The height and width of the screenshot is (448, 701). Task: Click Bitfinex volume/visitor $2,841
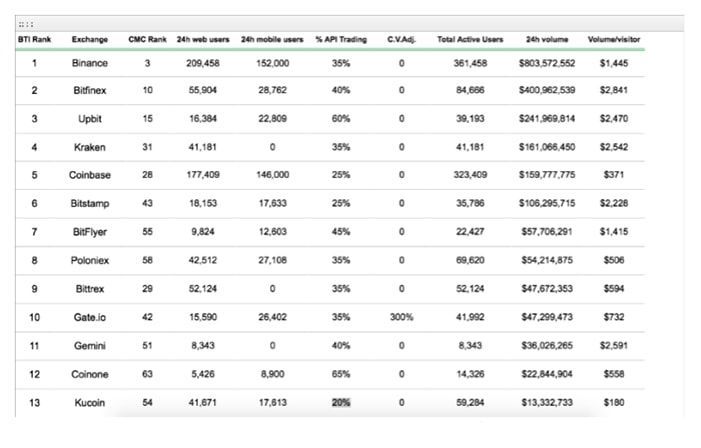(x=614, y=90)
